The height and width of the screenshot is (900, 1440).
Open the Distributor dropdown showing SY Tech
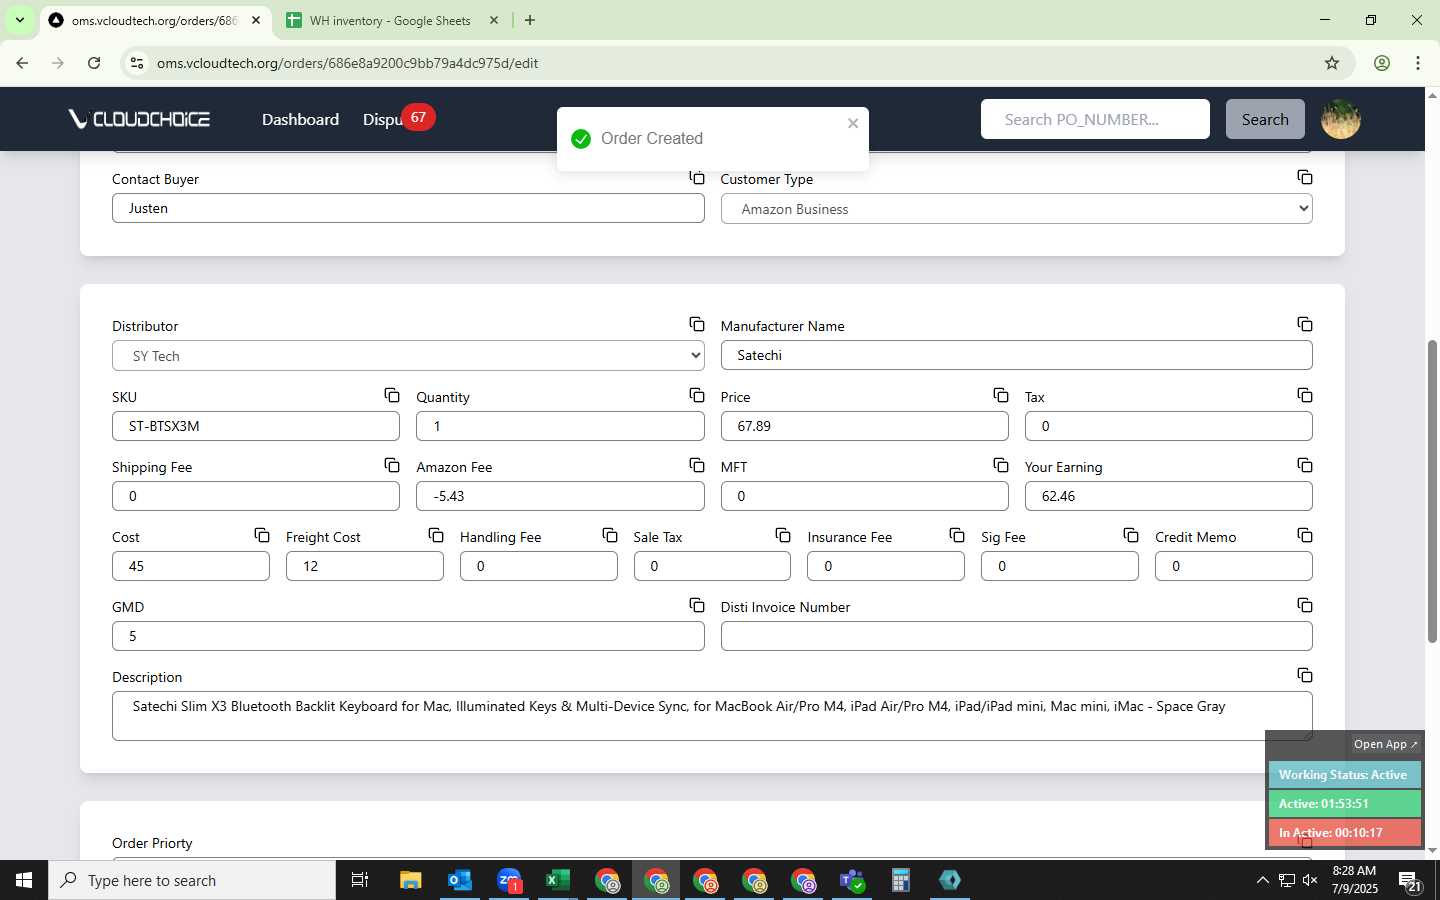pos(408,356)
